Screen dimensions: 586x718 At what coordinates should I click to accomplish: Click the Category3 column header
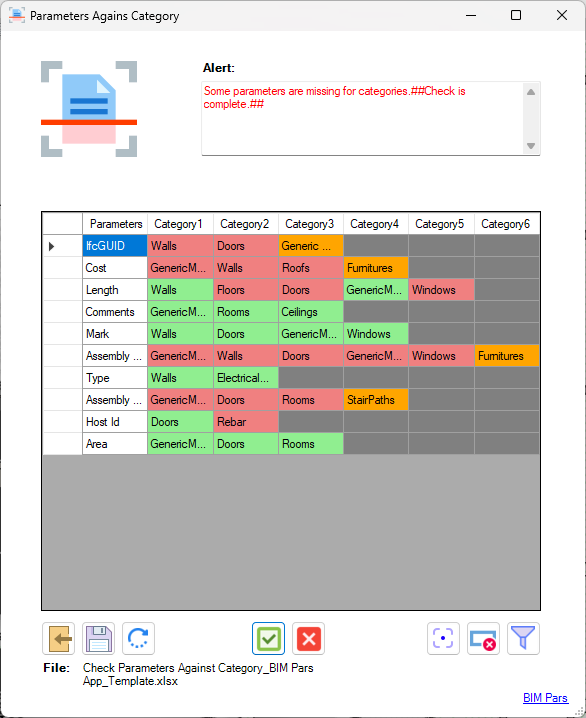pos(311,224)
